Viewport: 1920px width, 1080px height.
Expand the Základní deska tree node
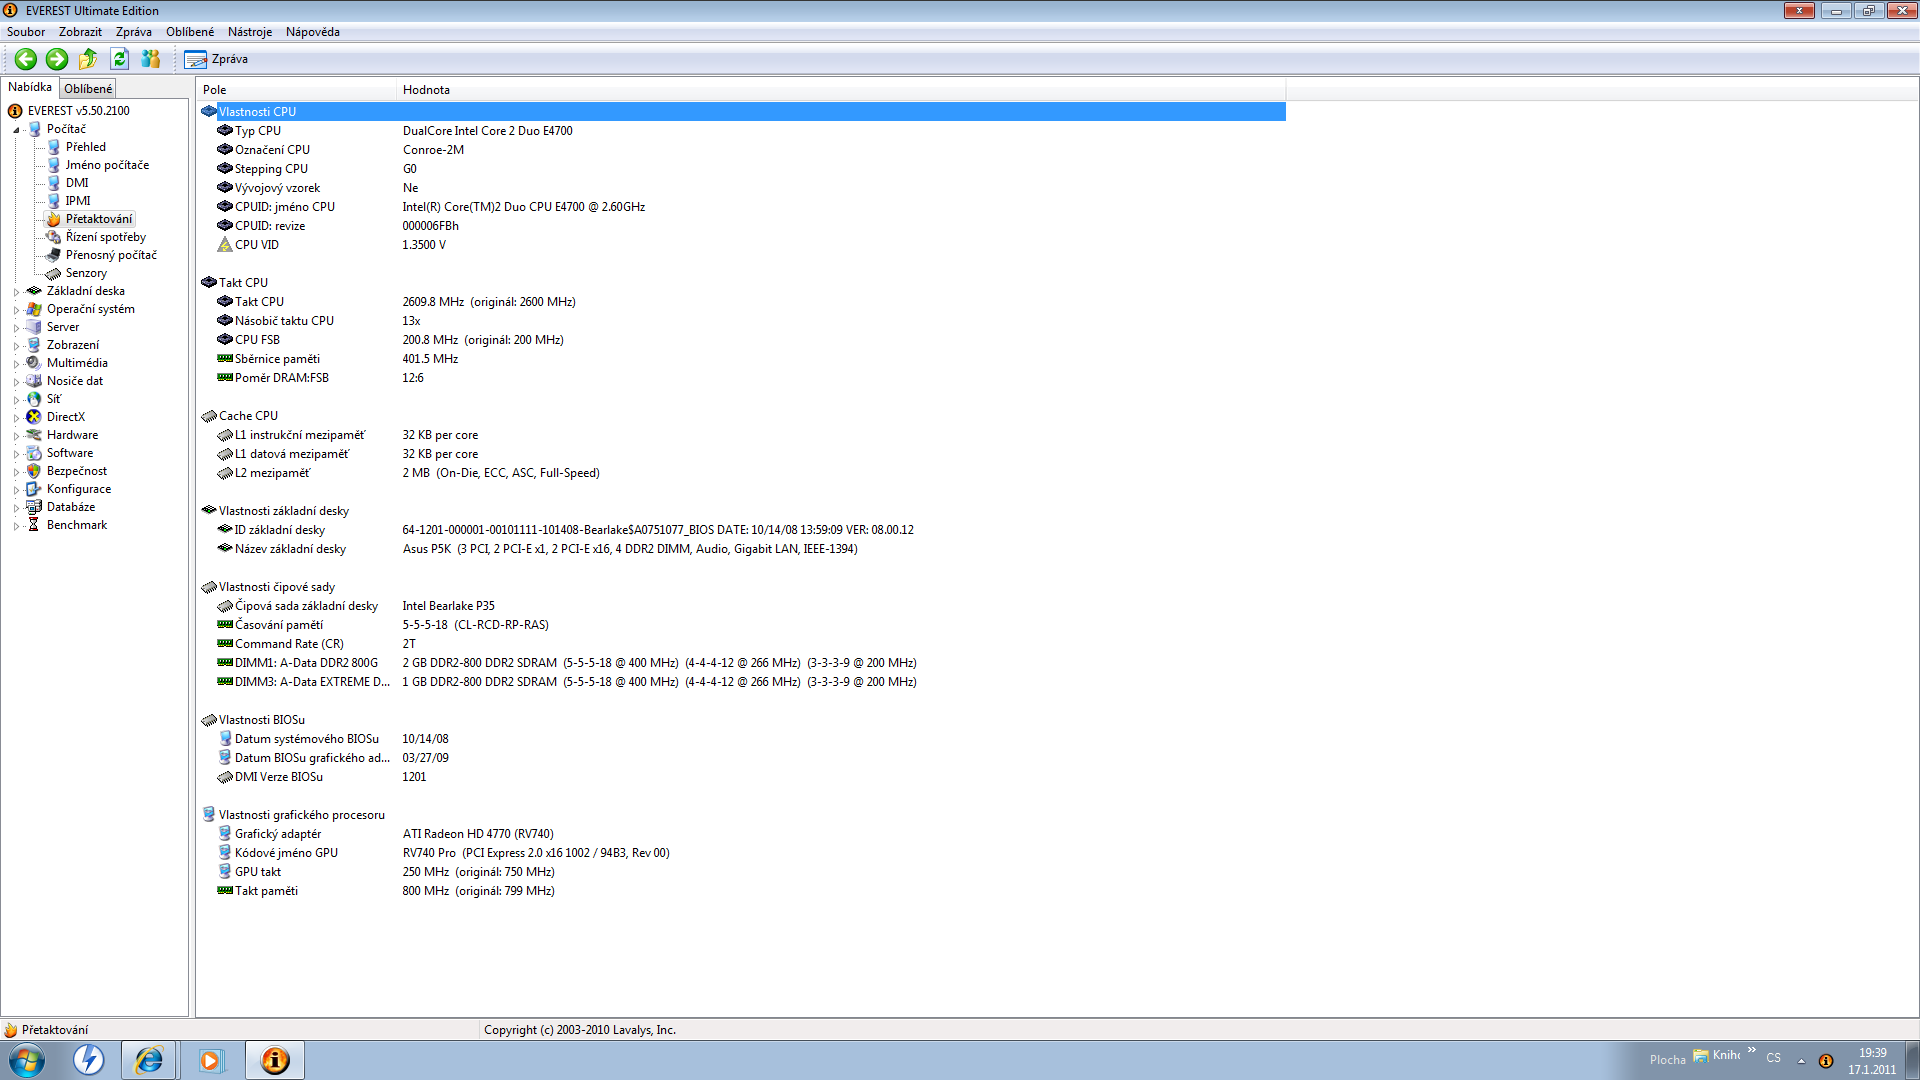click(16, 292)
